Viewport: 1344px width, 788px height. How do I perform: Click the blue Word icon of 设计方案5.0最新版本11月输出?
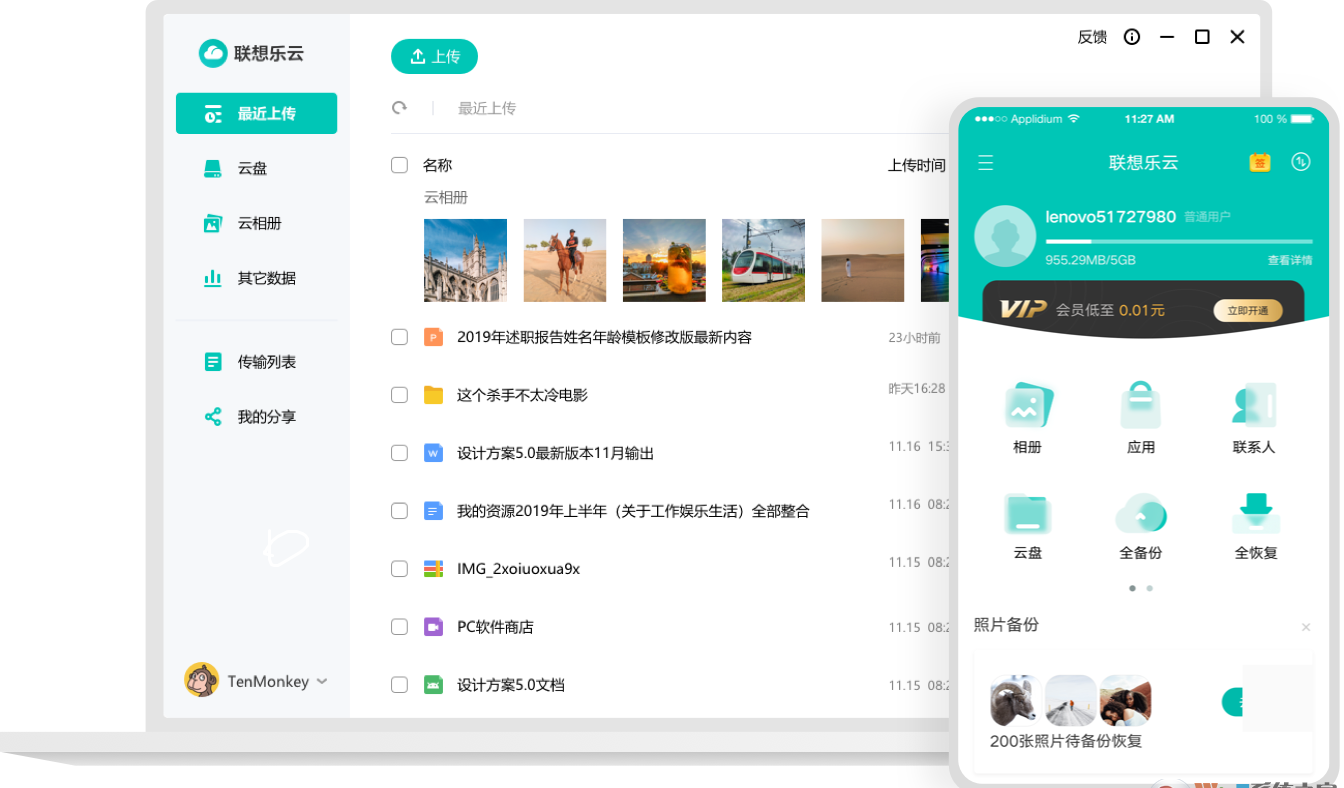click(x=433, y=453)
